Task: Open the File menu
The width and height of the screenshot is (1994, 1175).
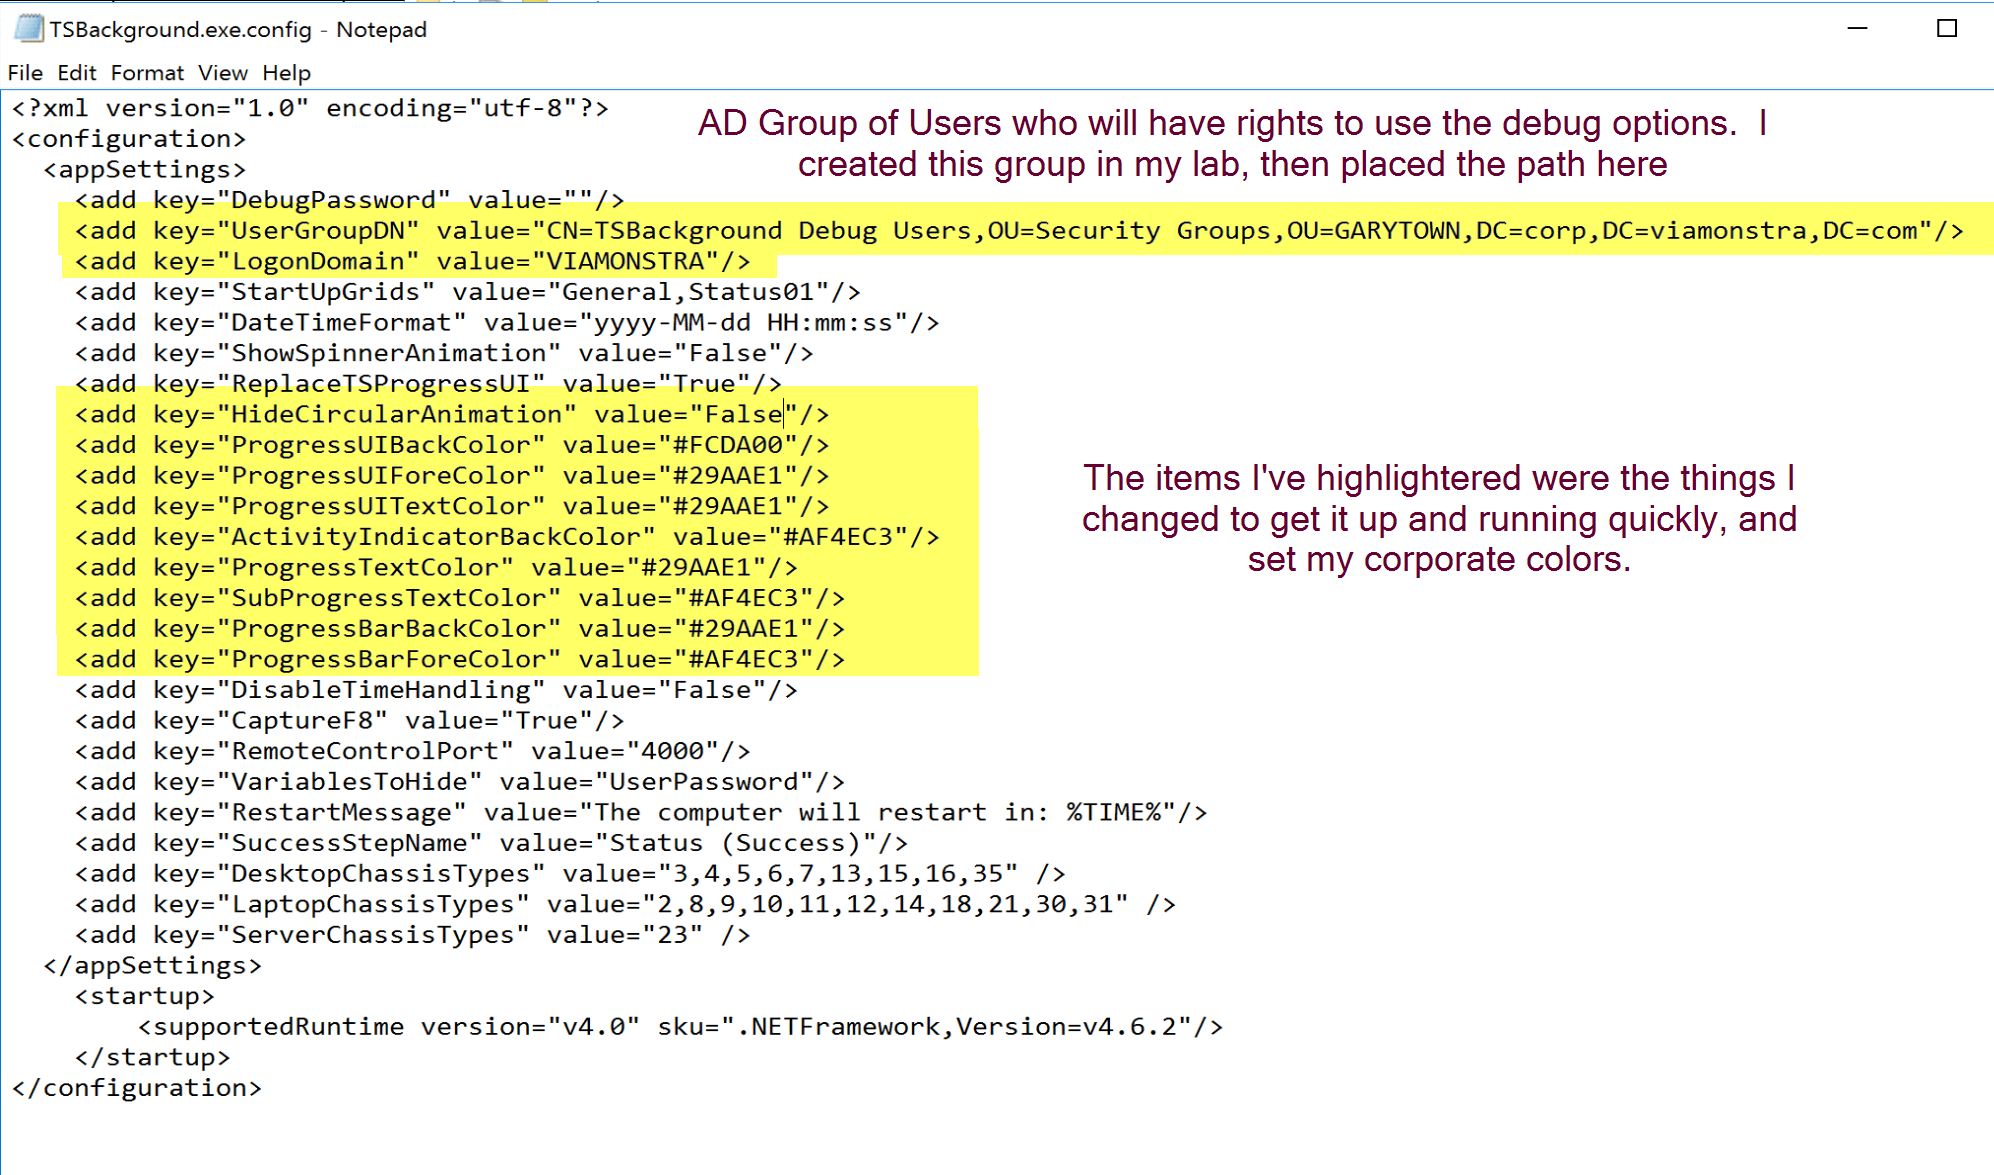Action: point(25,73)
